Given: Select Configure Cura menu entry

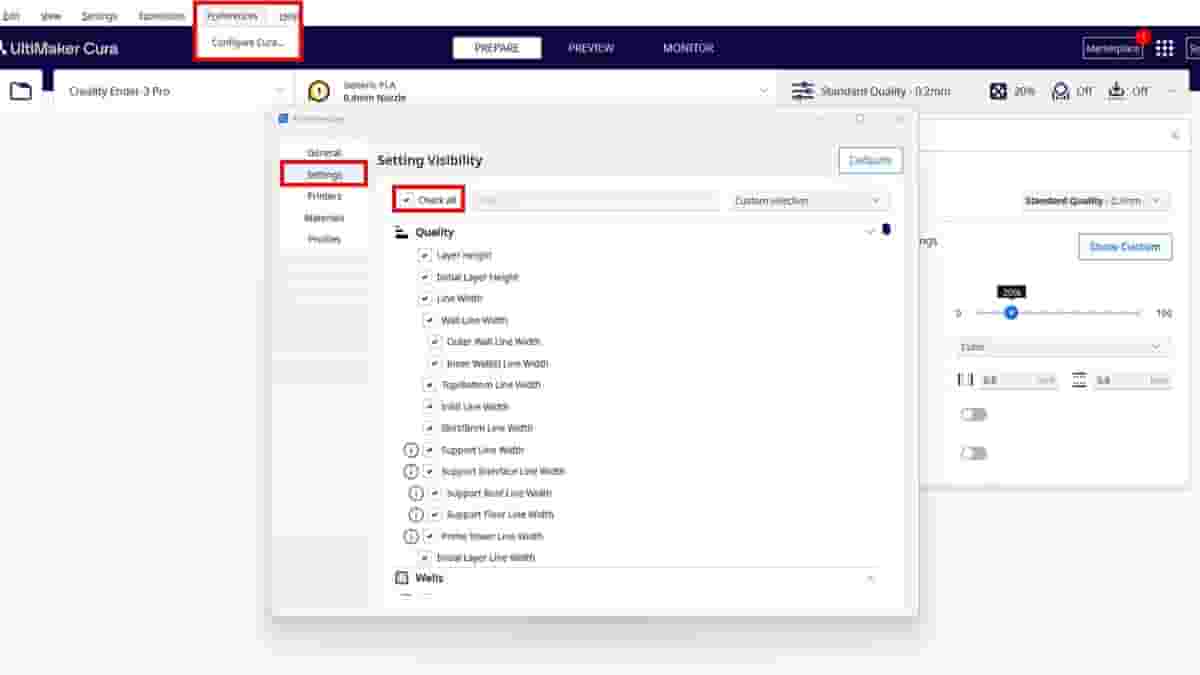Looking at the screenshot, I should [x=248, y=43].
